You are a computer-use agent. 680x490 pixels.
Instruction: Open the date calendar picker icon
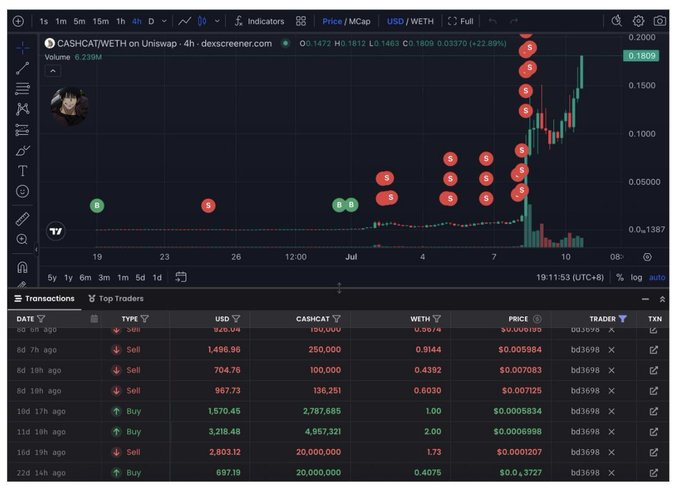pyautogui.click(x=94, y=319)
